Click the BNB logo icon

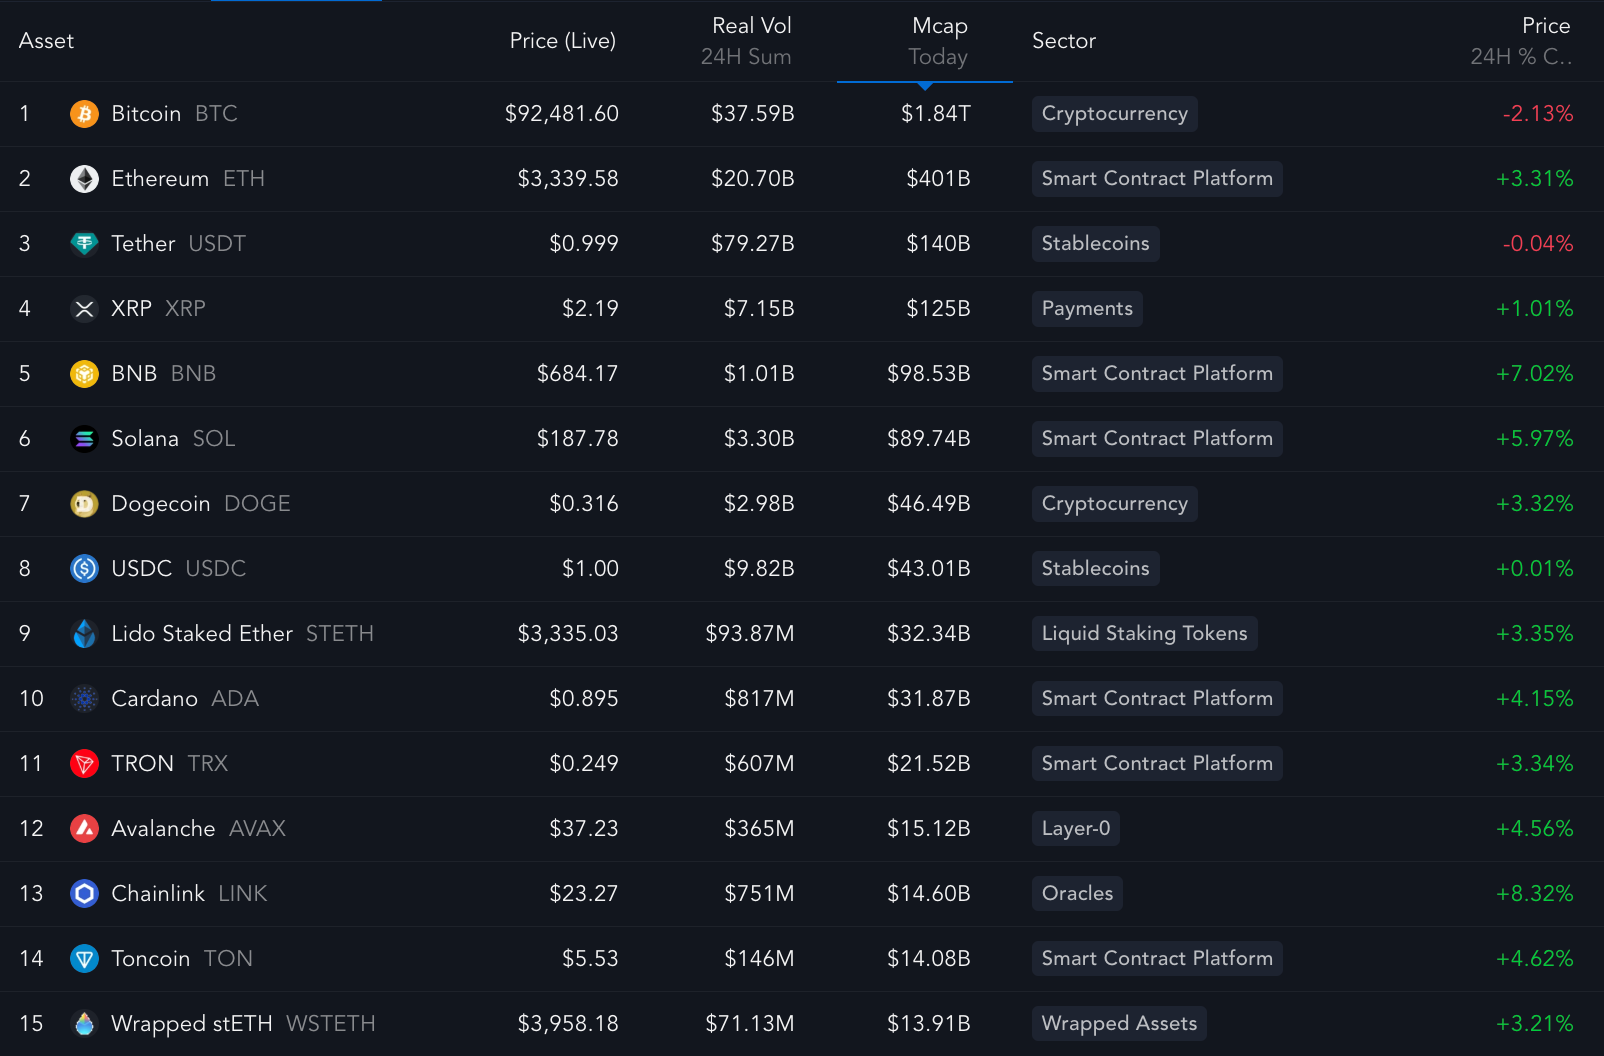(x=84, y=374)
